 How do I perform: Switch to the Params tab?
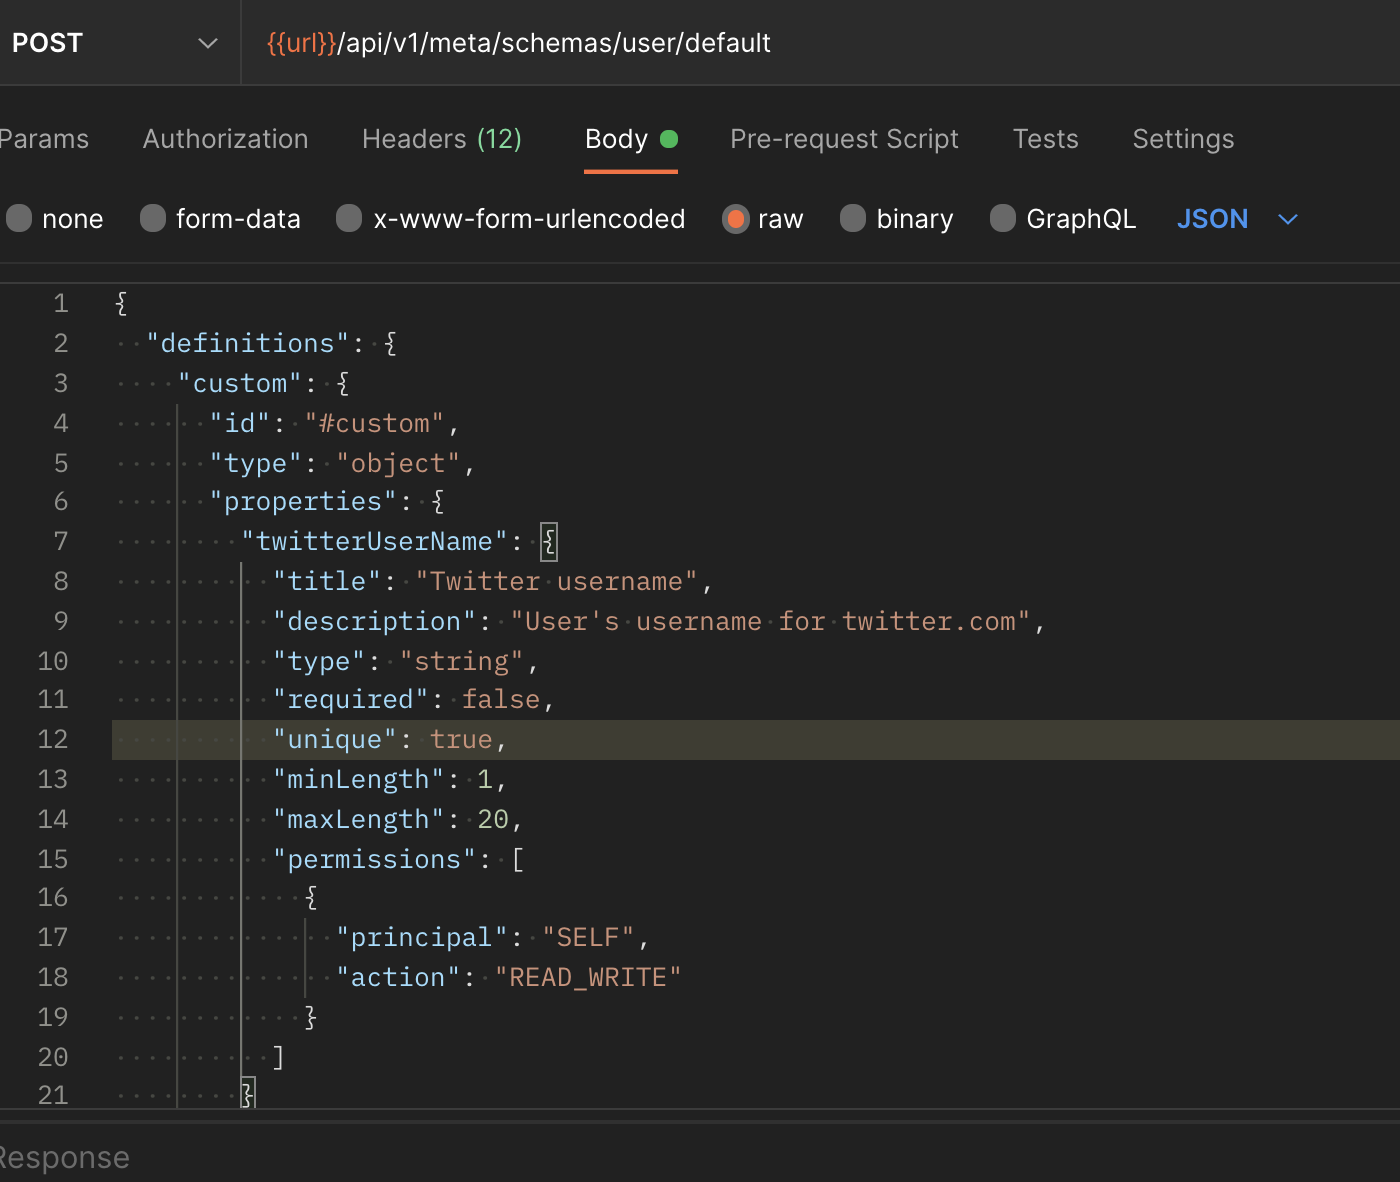point(43,139)
